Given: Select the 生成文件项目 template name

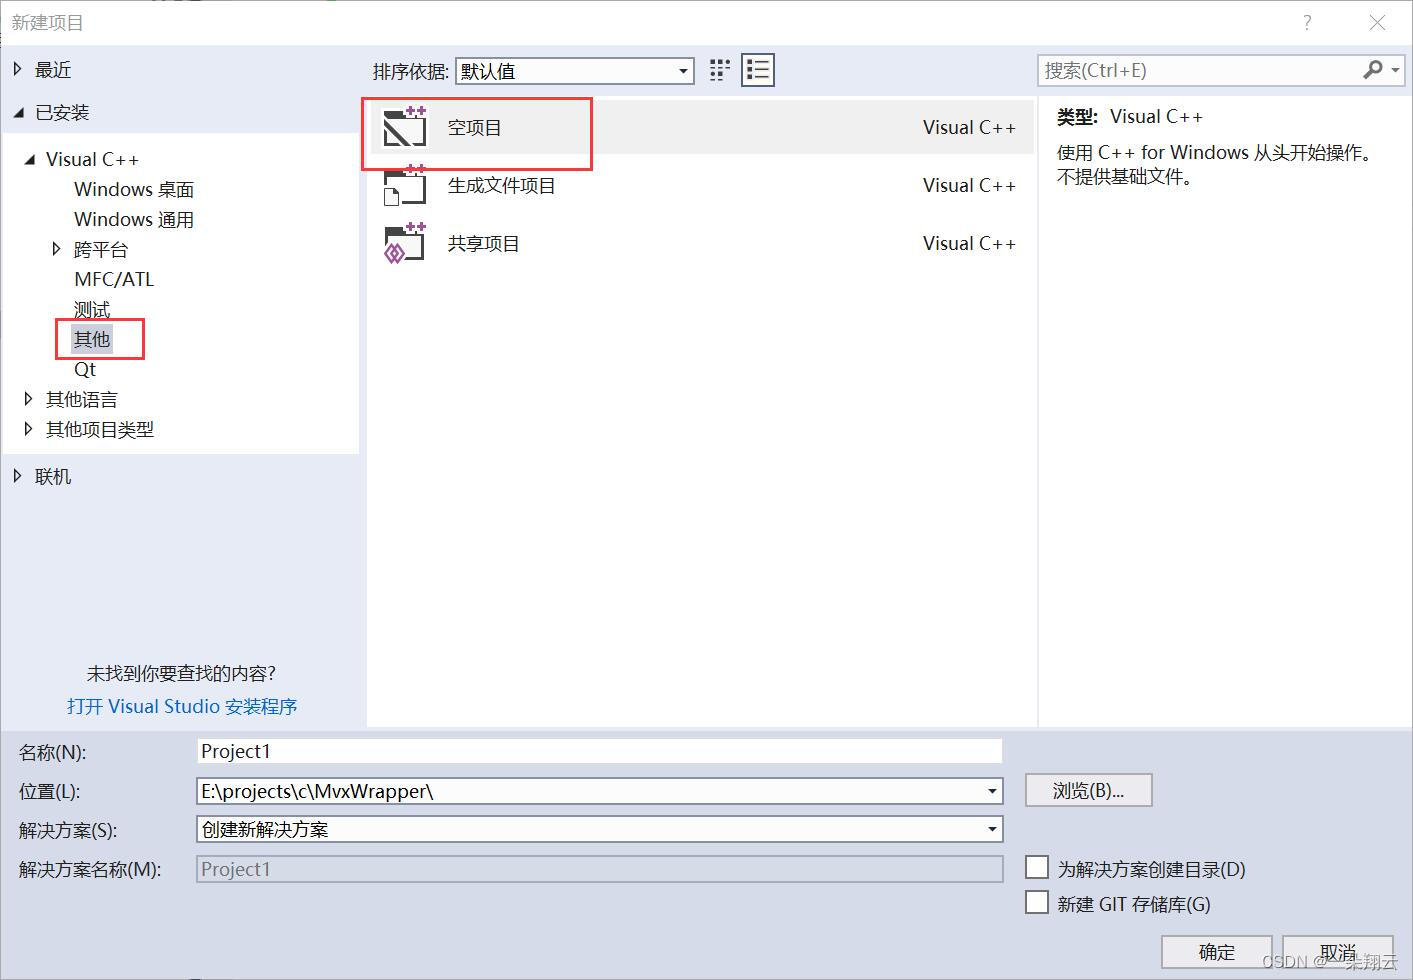Looking at the screenshot, I should [502, 185].
